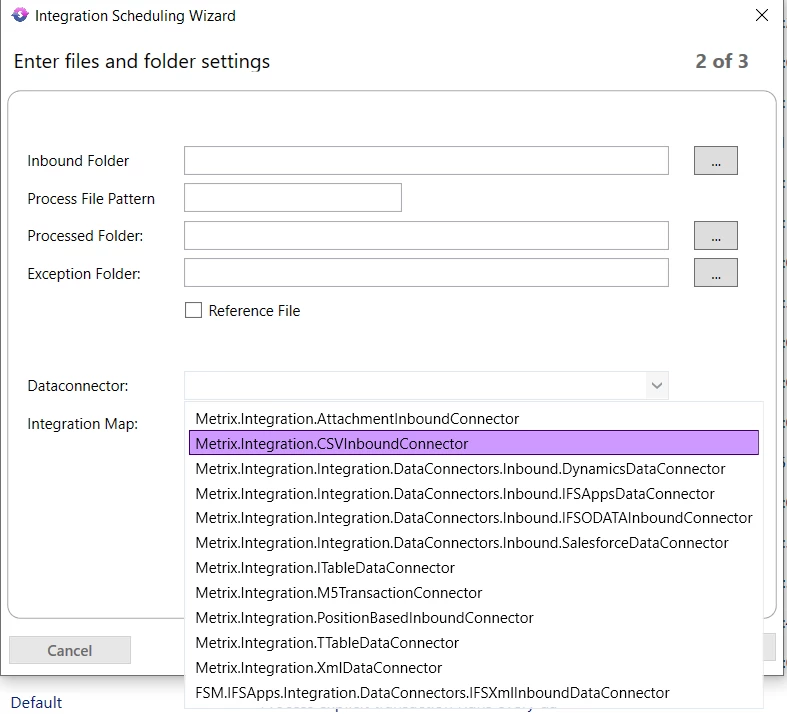The height and width of the screenshot is (714, 787).
Task: Click the Process File Pattern field
Action: 292,198
